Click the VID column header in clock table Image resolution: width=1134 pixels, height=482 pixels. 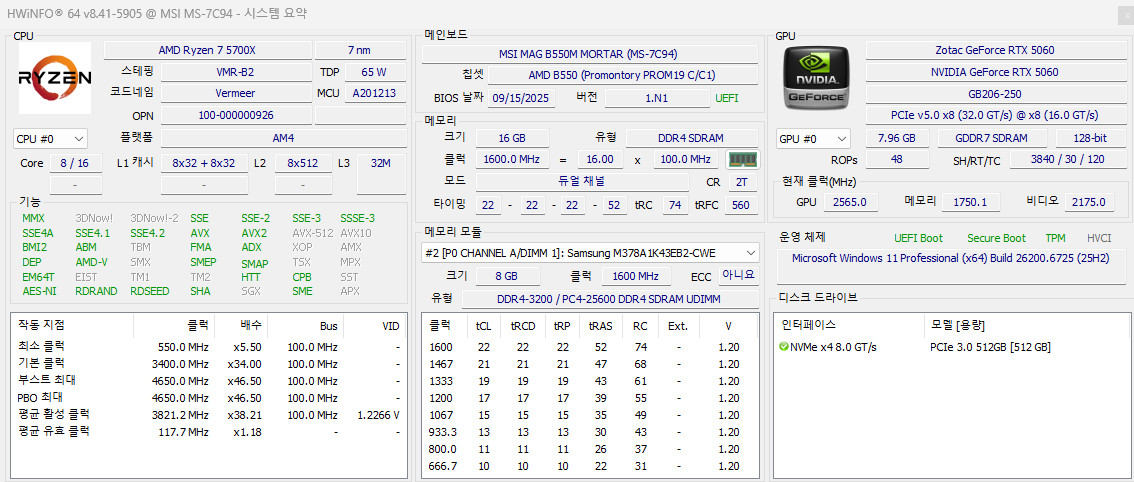pyautogui.click(x=374, y=326)
